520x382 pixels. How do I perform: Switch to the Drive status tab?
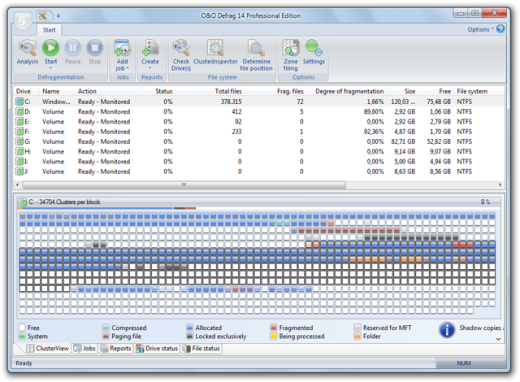pos(157,348)
